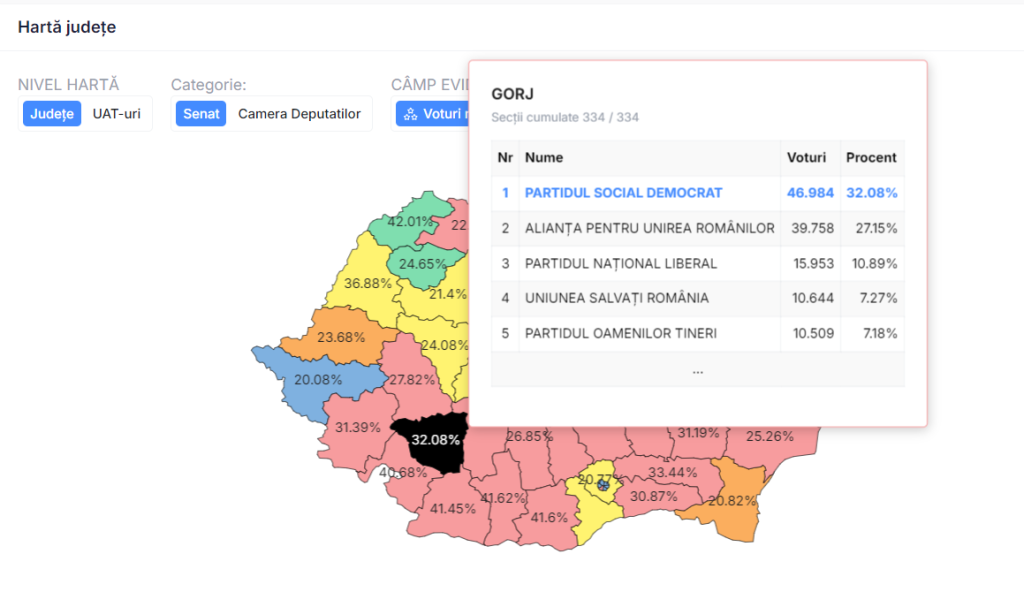The image size is (1024, 592).
Task: Switch category to Camera Deputatilor
Action: (x=299, y=114)
